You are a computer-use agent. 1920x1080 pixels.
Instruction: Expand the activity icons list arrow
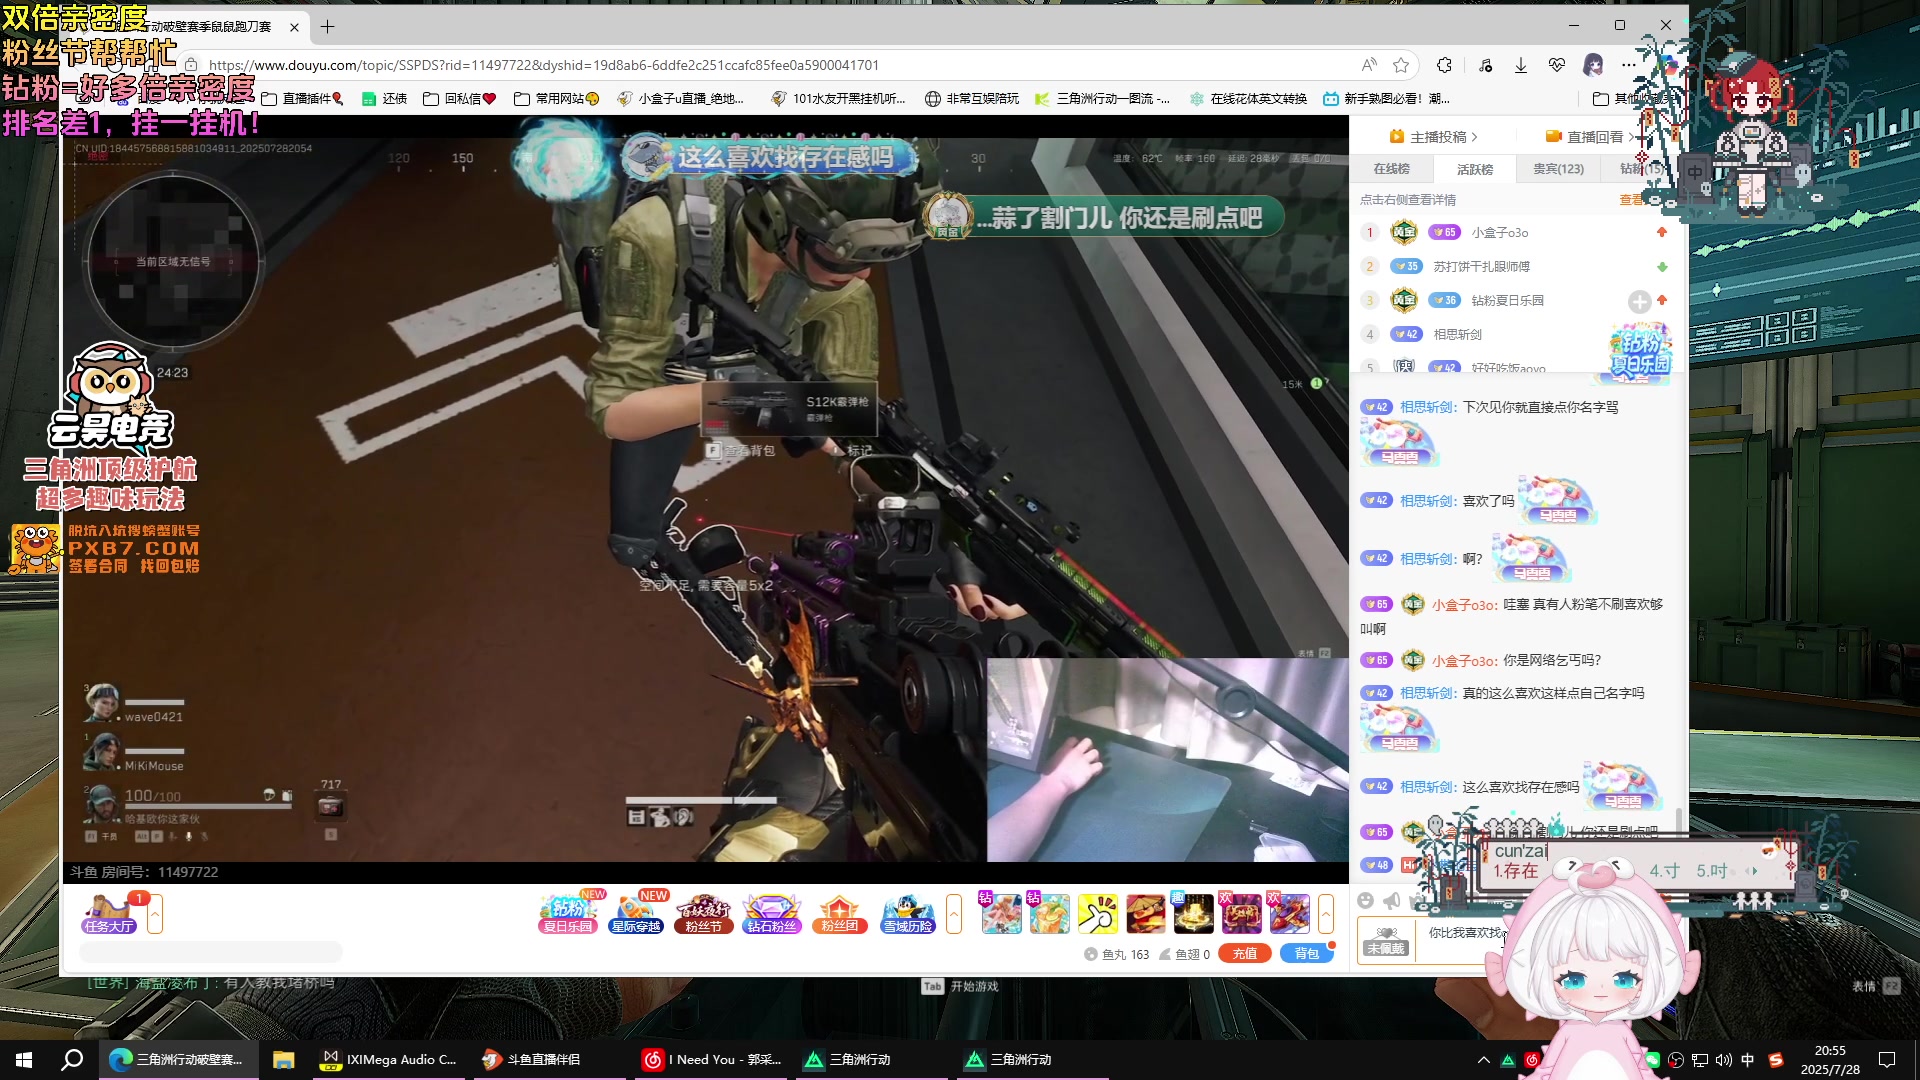[954, 914]
